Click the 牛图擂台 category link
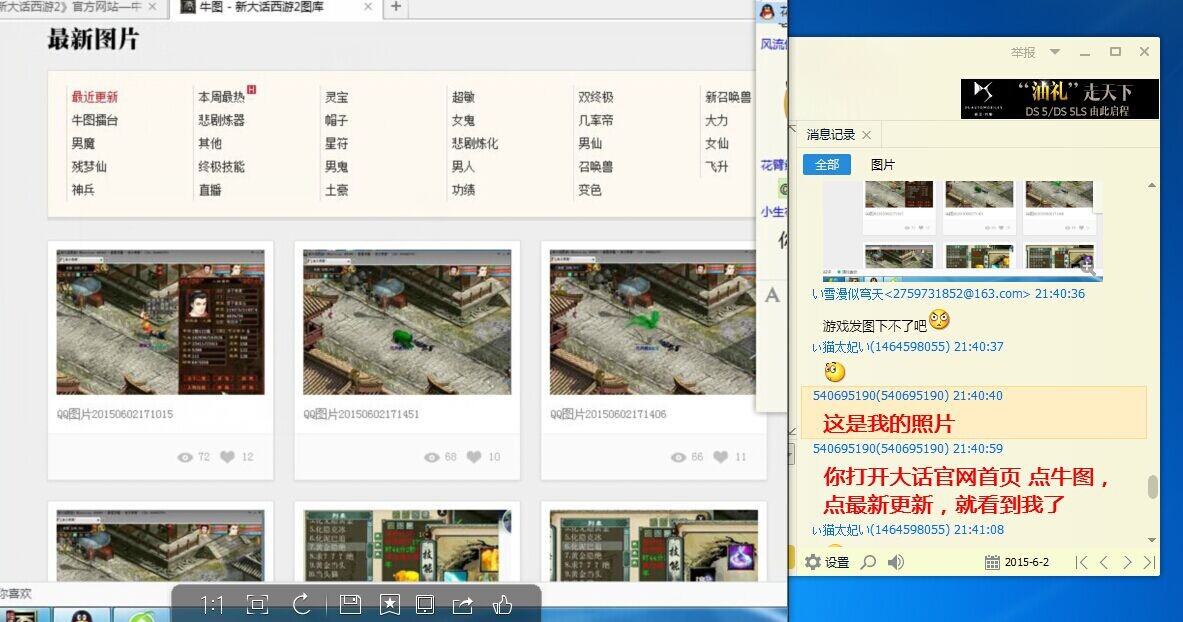 click(x=94, y=120)
